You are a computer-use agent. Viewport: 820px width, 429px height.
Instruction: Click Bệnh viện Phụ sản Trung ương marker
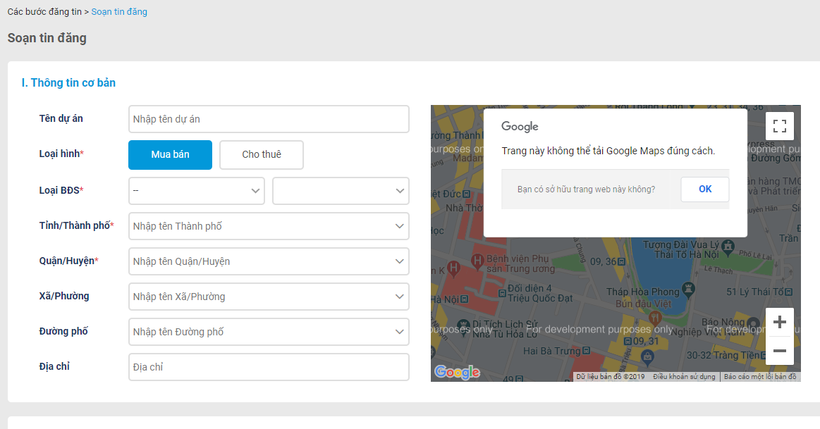point(476,260)
